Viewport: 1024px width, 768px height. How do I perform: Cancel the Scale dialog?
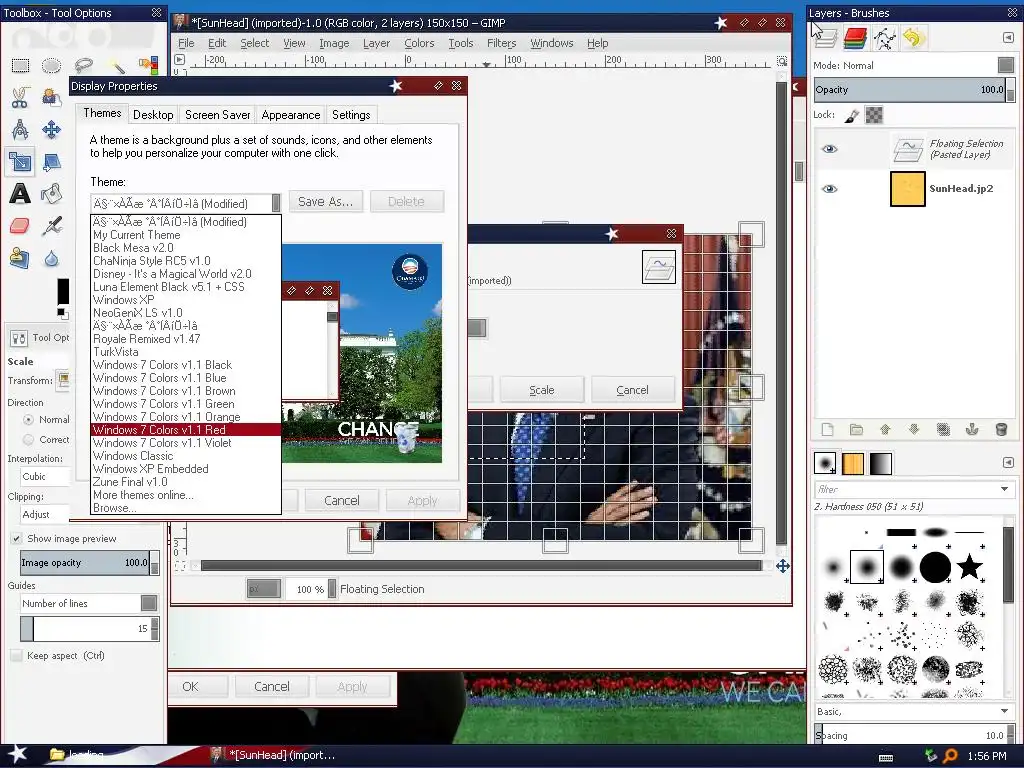tap(632, 390)
